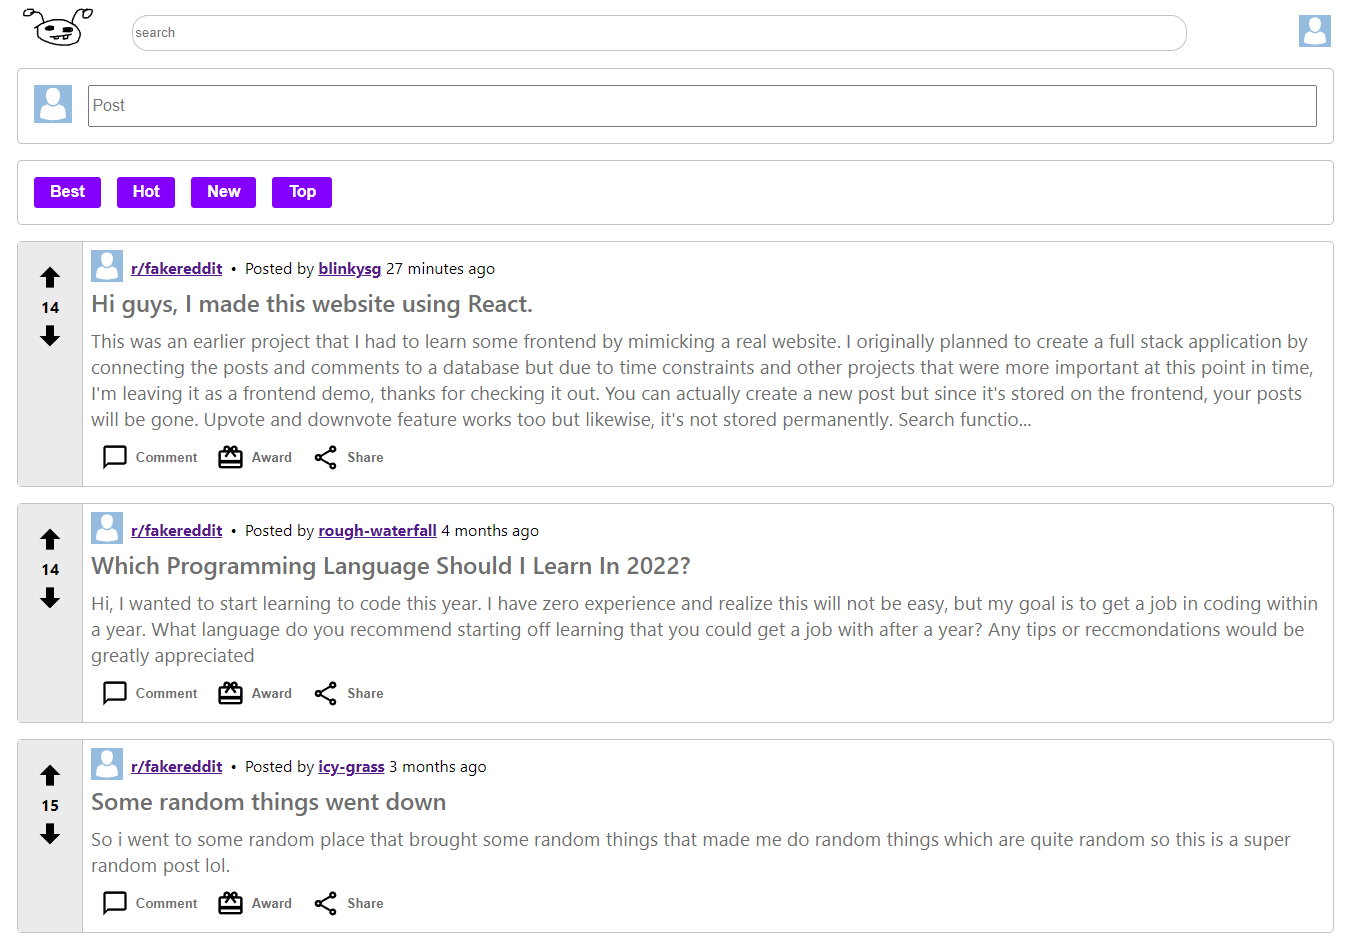
Task: Click the Post text field to create a post
Action: pyautogui.click(x=700, y=105)
